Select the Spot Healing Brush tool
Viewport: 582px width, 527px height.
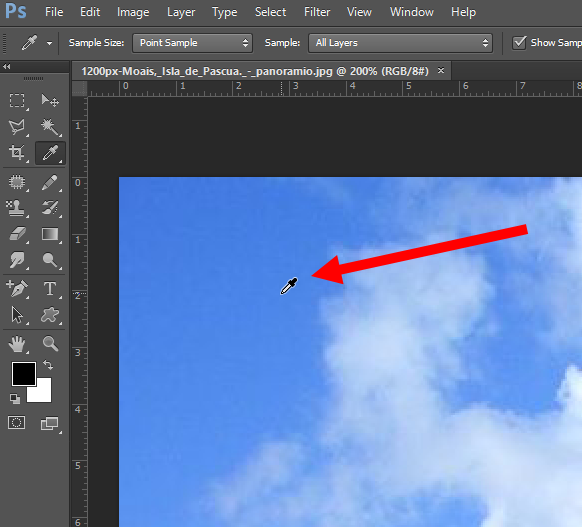(17, 182)
